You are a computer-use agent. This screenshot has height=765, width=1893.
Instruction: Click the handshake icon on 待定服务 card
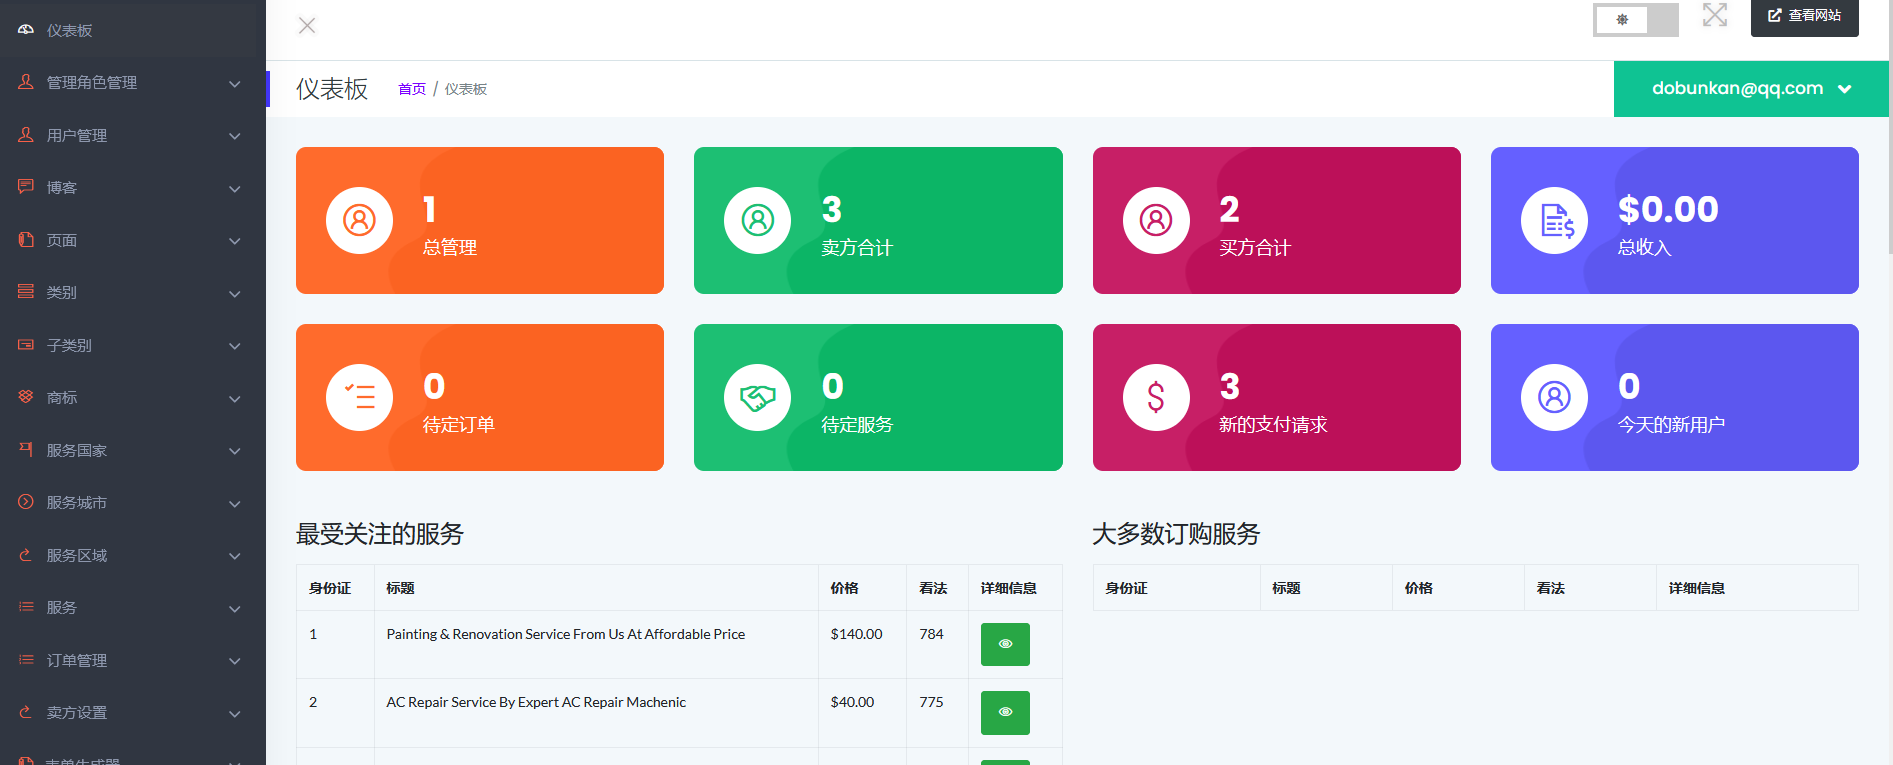(758, 397)
